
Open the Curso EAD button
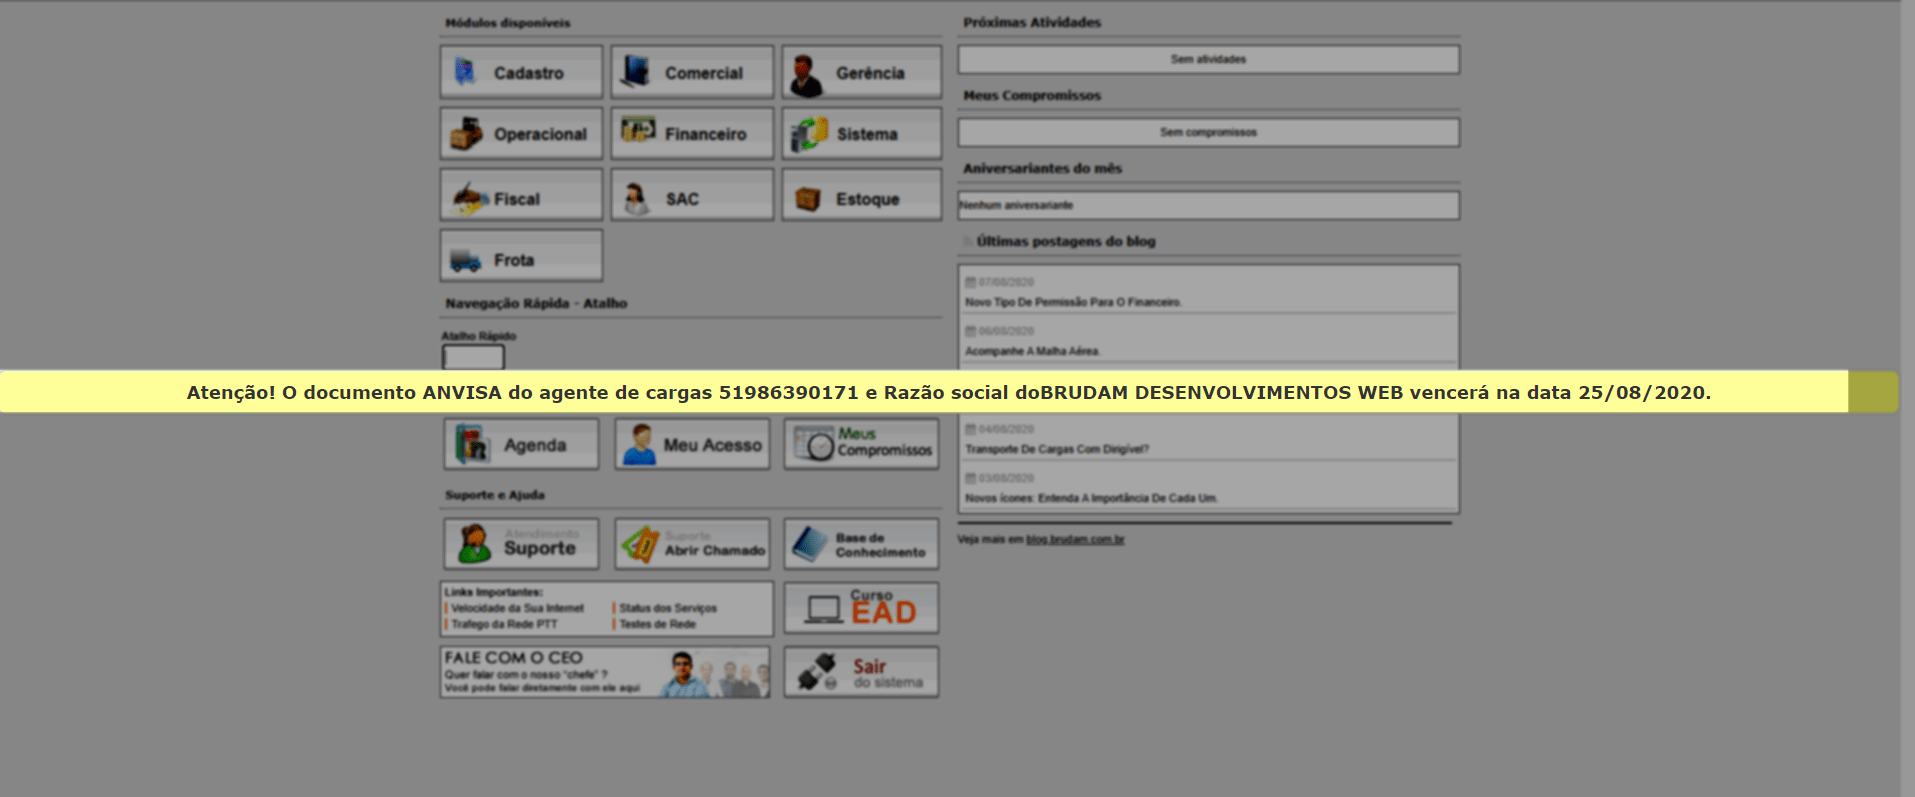tap(861, 608)
